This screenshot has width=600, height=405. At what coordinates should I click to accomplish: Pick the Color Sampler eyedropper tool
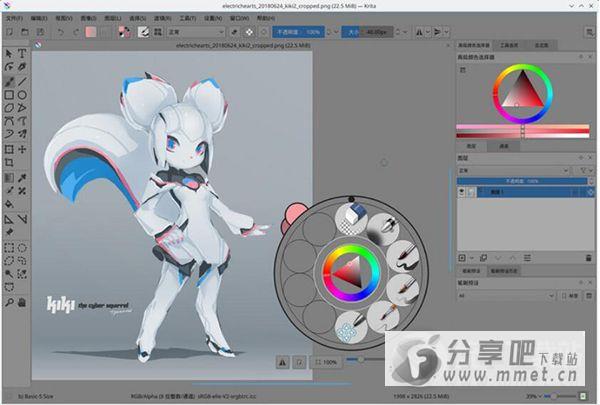tap(22, 178)
